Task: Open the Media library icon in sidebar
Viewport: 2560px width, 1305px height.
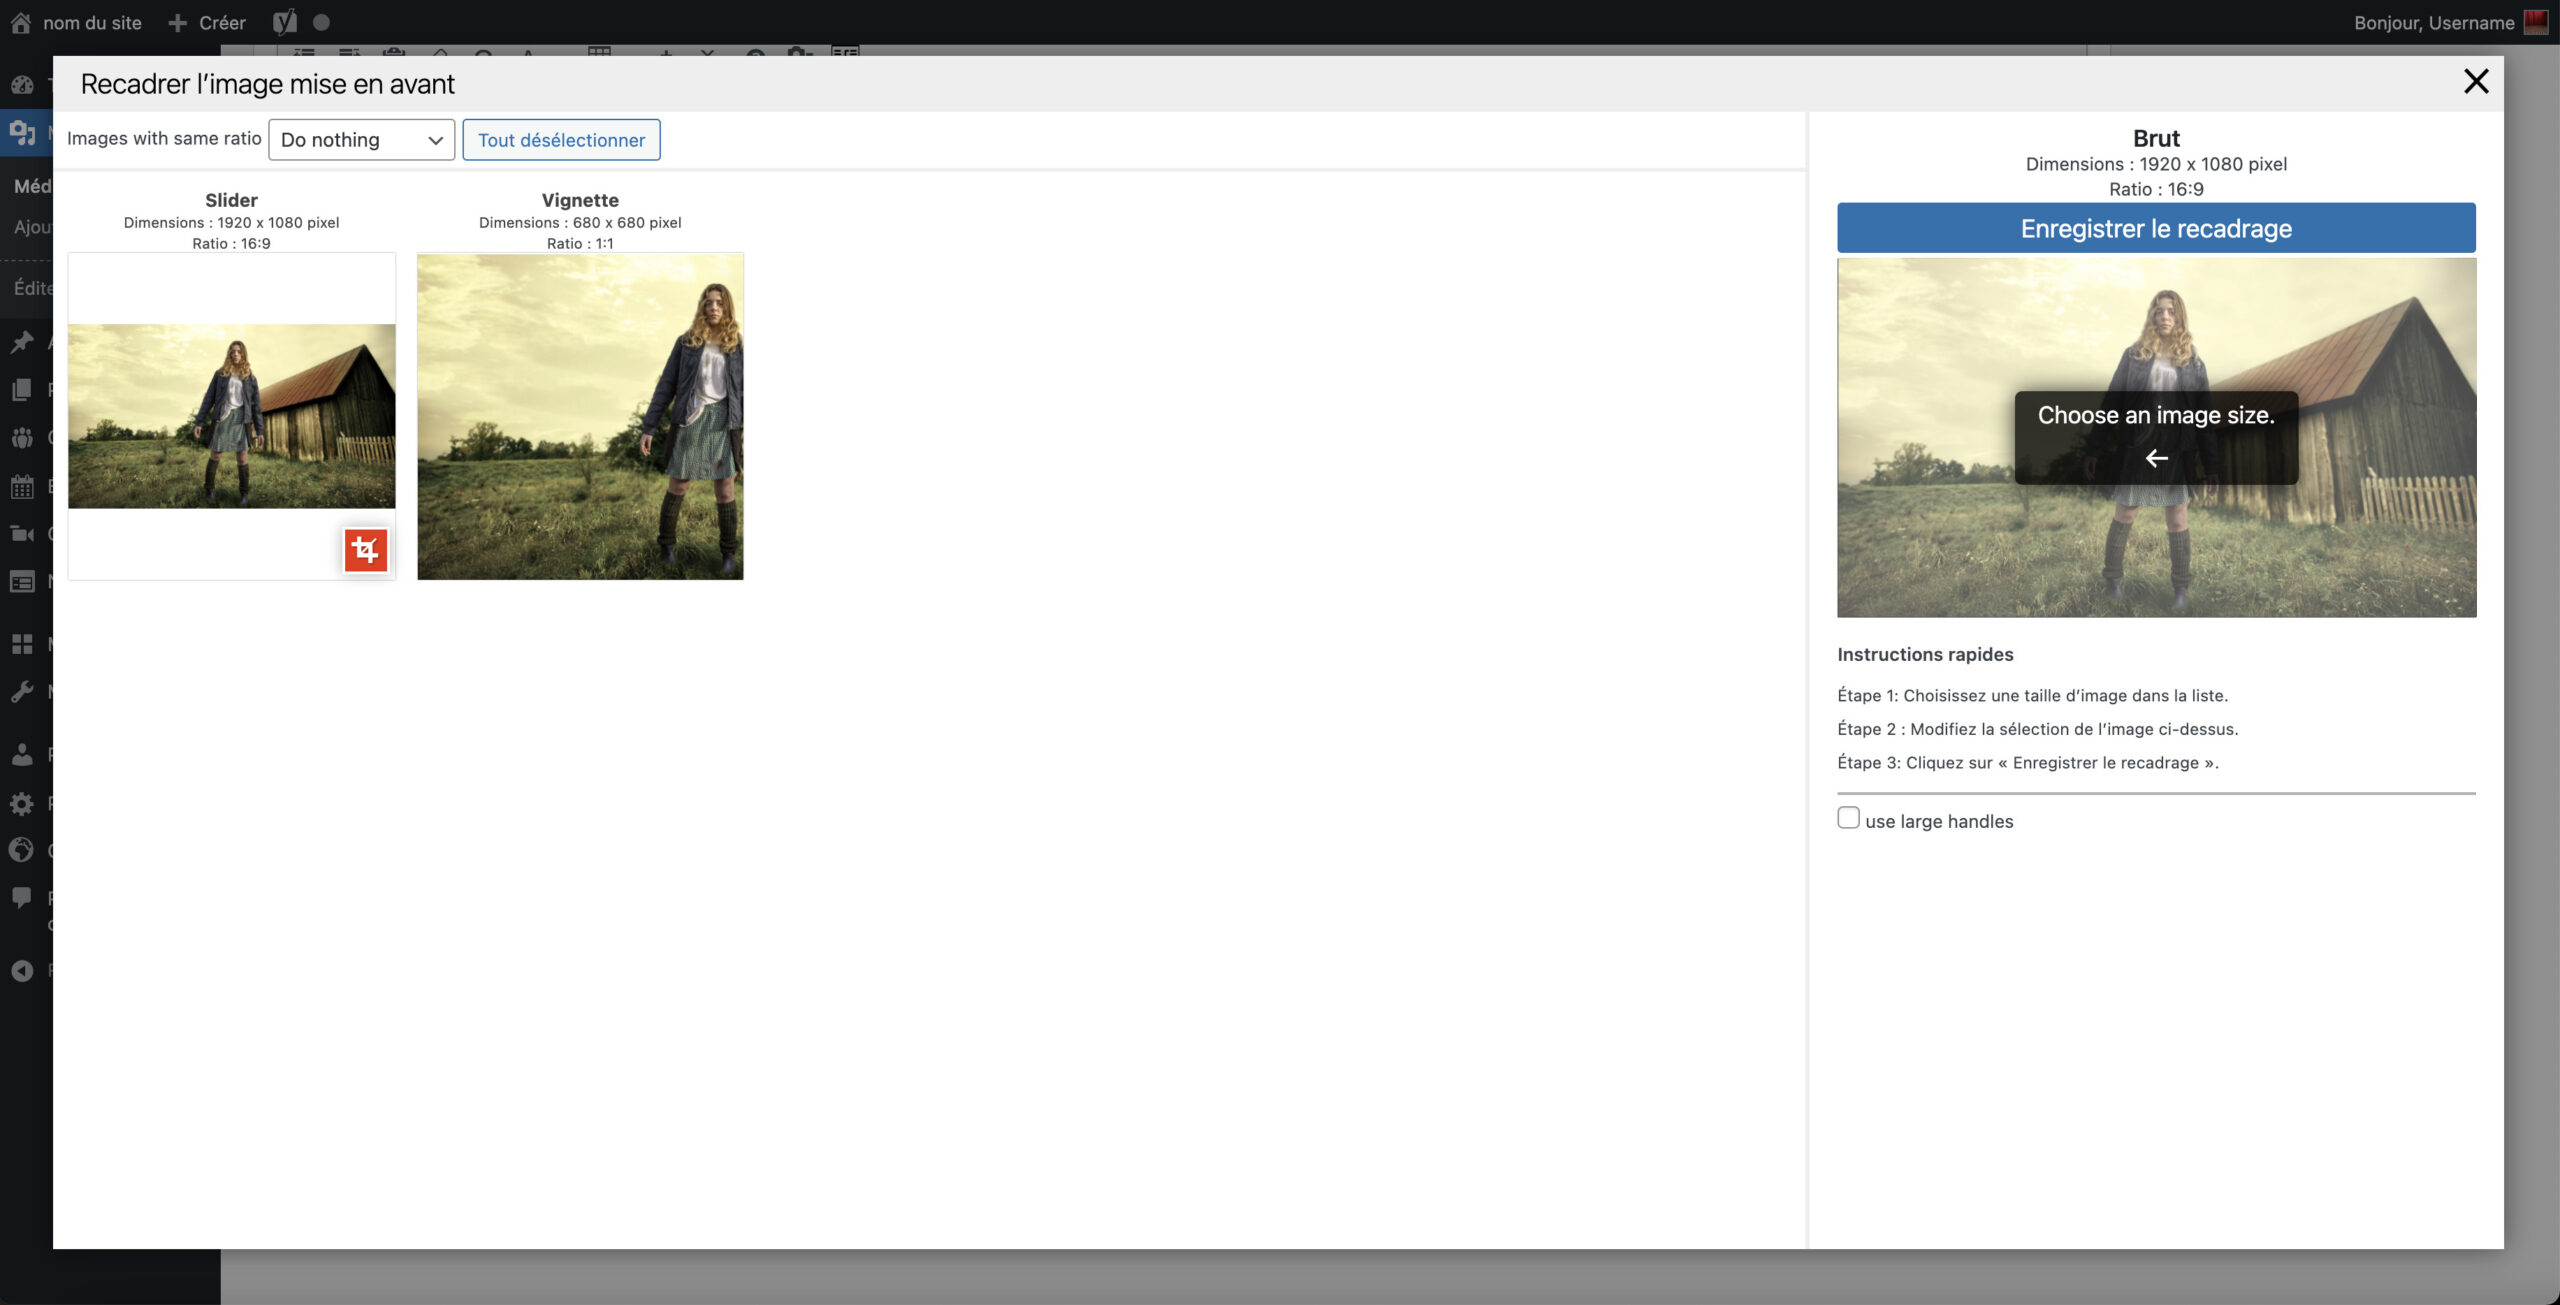Action: [x=22, y=132]
